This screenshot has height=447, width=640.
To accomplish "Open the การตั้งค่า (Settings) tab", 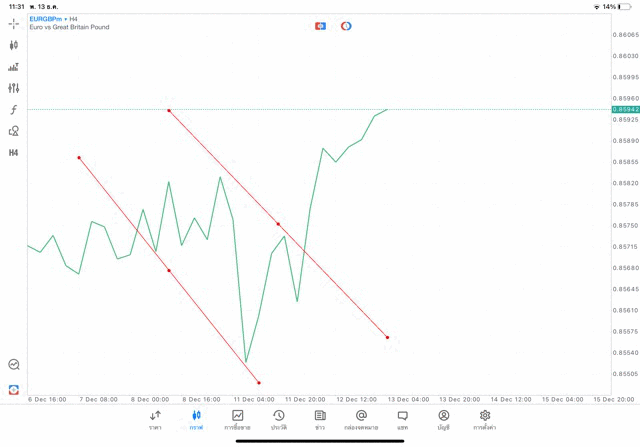I will coord(485,420).
